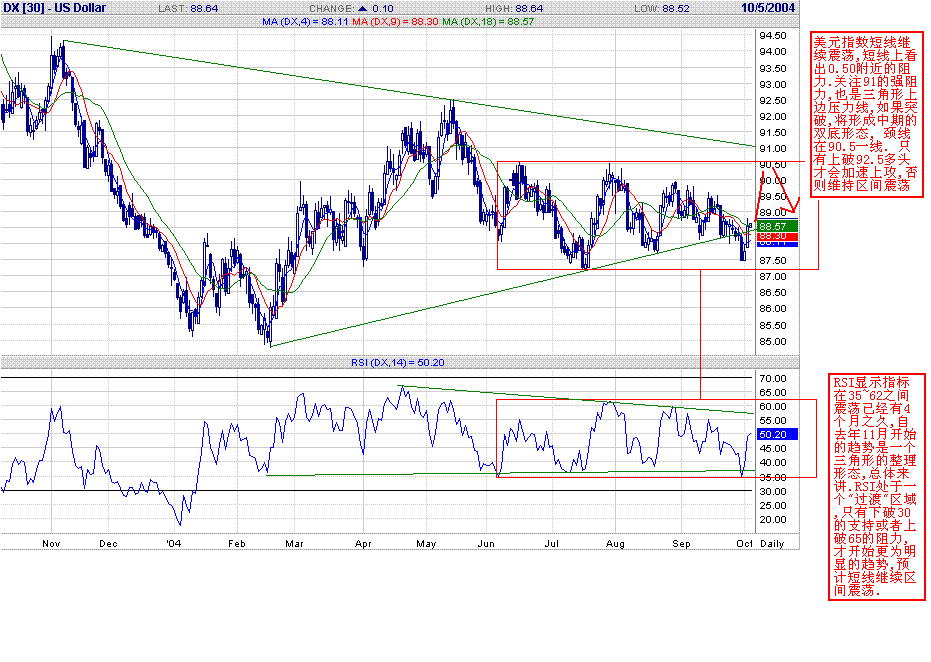Click price axis label 94.00
931x662 pixels.
(x=772, y=52)
